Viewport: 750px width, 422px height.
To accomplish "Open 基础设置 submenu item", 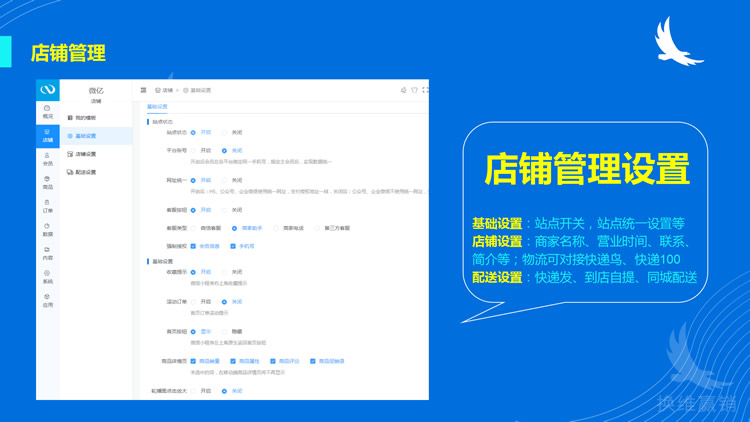I will click(x=96, y=136).
